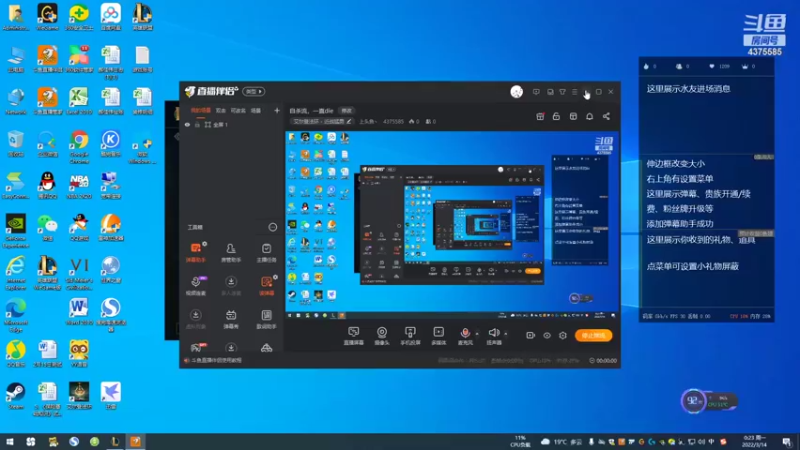Open the hamburger menu in title bar
Screen dimensions: 800x450
coord(574,92)
